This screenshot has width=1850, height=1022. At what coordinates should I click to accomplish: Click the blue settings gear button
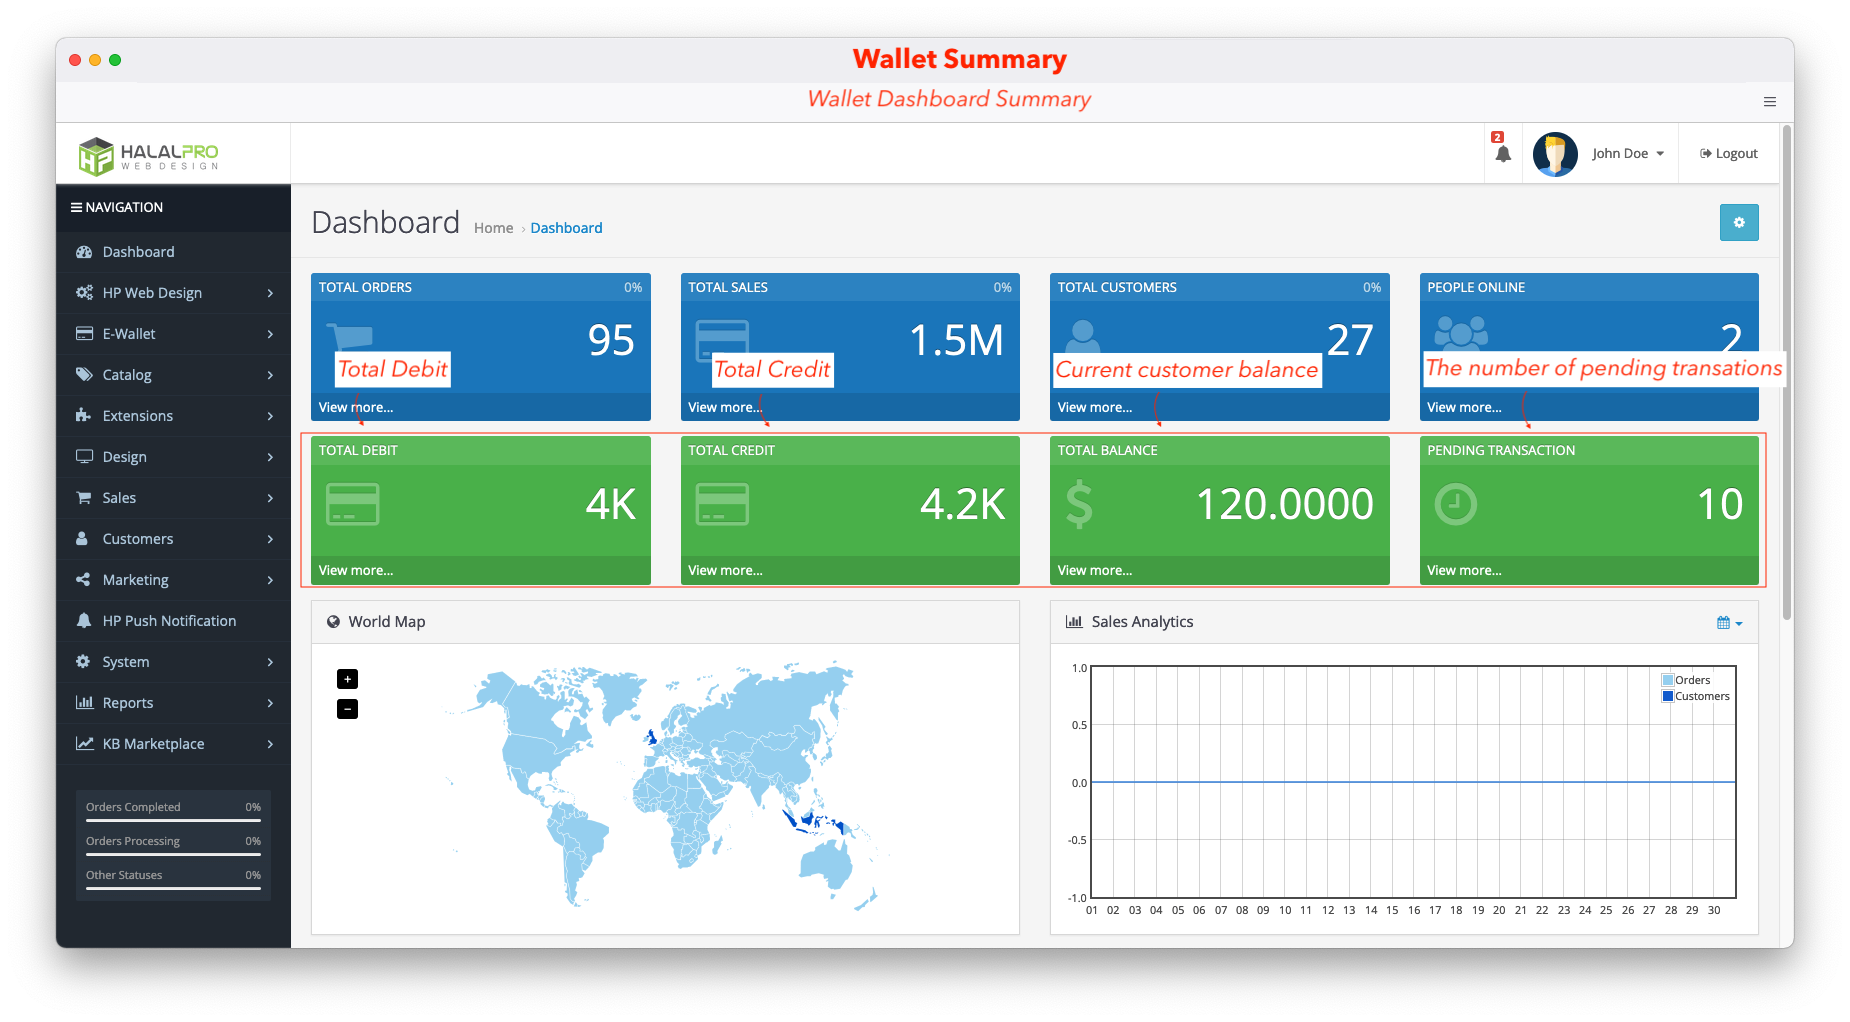coord(1738,223)
